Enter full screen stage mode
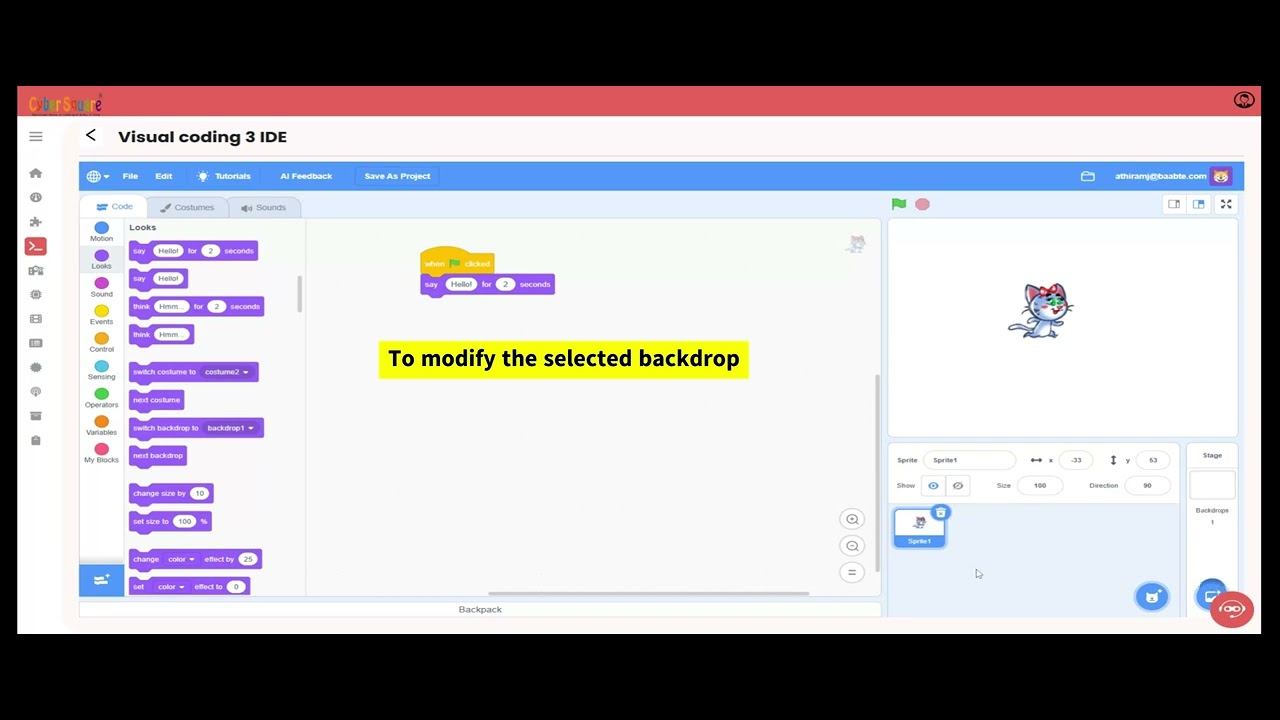 point(1226,204)
